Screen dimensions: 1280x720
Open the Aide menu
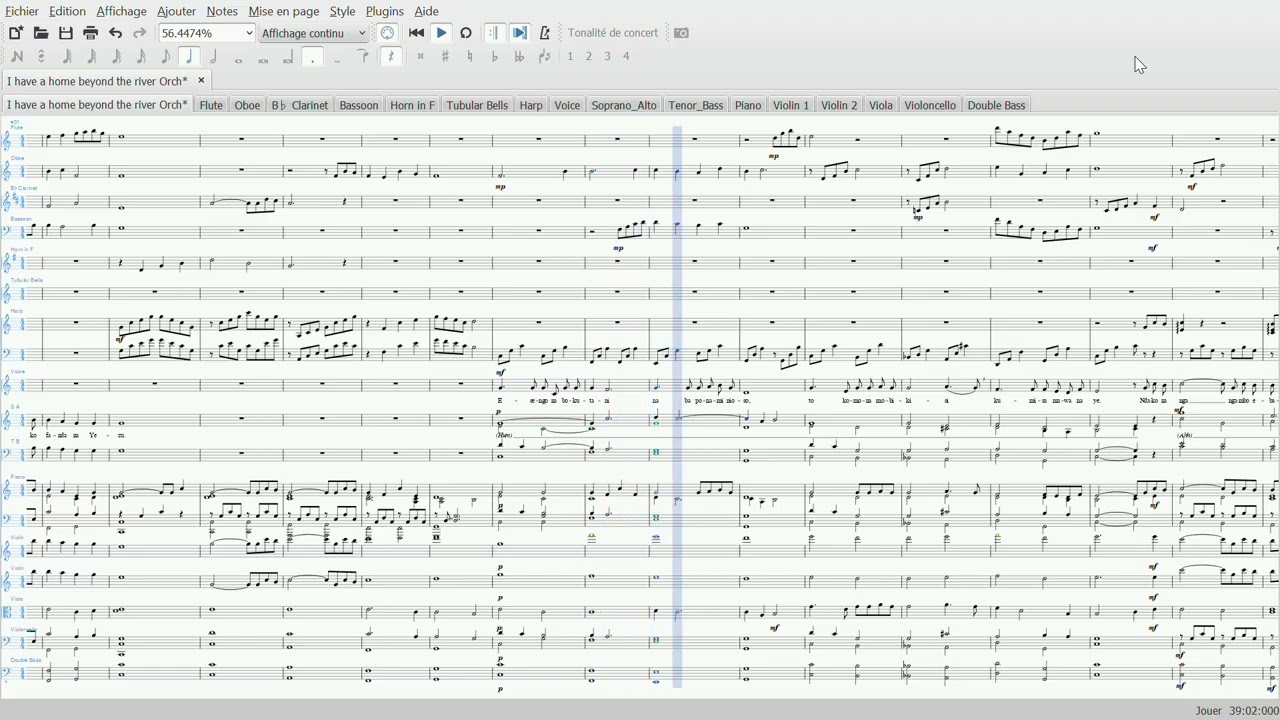pyautogui.click(x=427, y=11)
